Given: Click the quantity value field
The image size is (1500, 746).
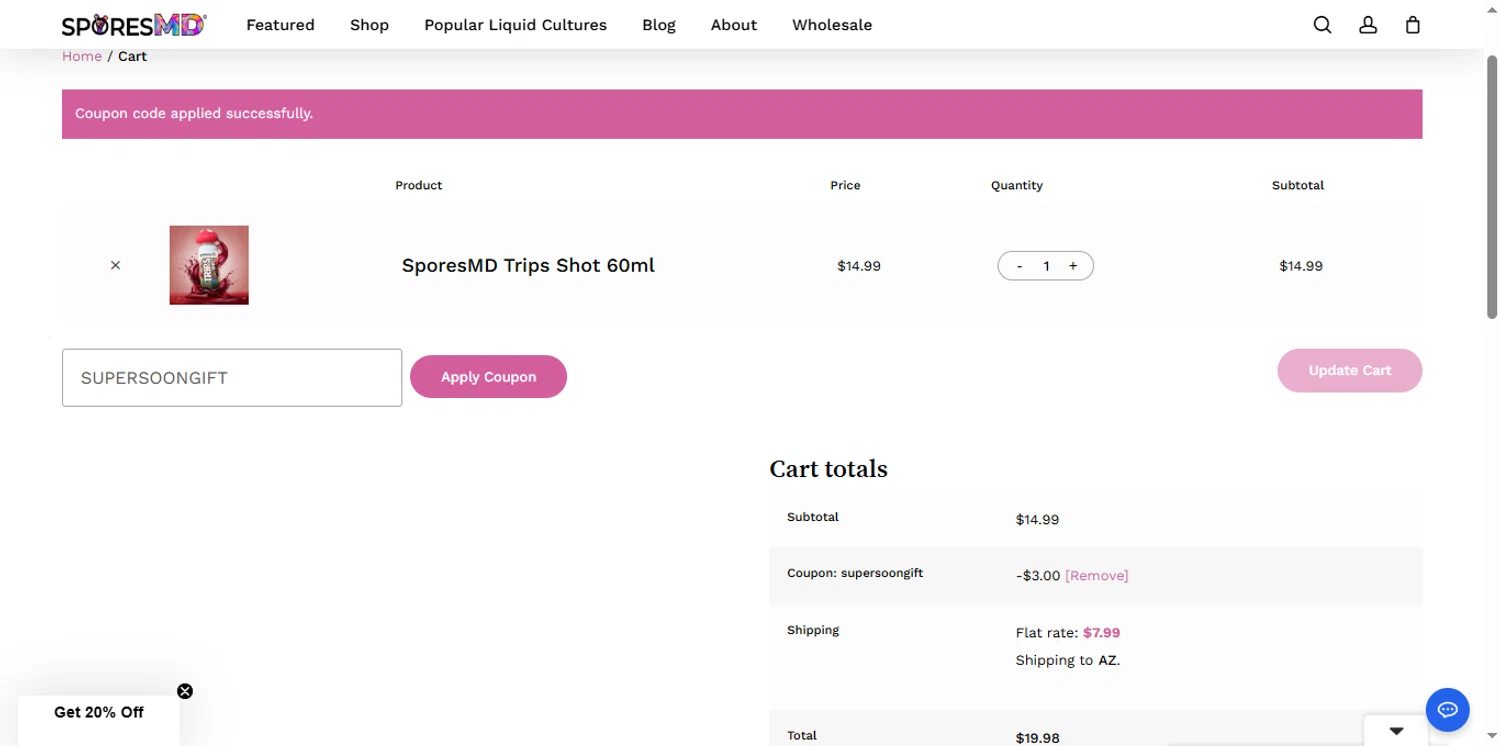Looking at the screenshot, I should (1046, 266).
